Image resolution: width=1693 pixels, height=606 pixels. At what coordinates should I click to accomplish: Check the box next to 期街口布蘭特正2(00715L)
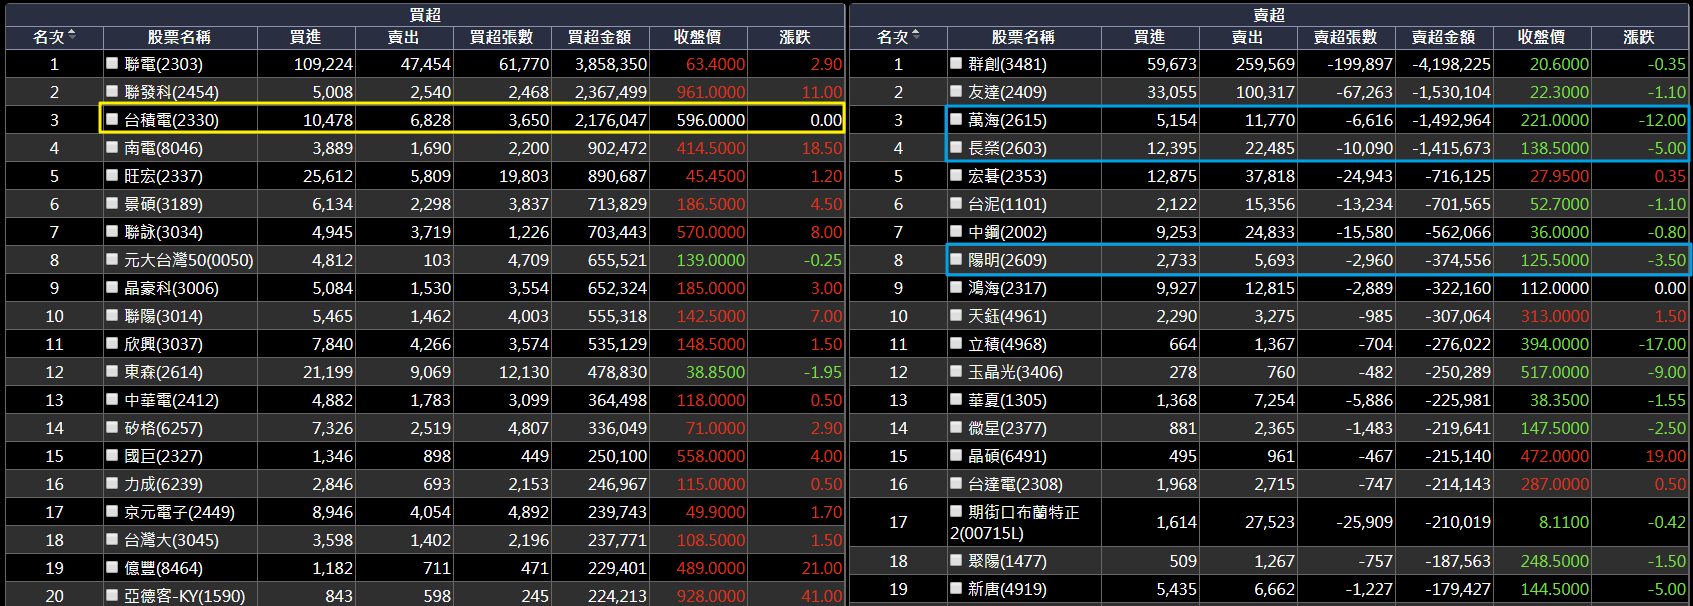coord(957,511)
